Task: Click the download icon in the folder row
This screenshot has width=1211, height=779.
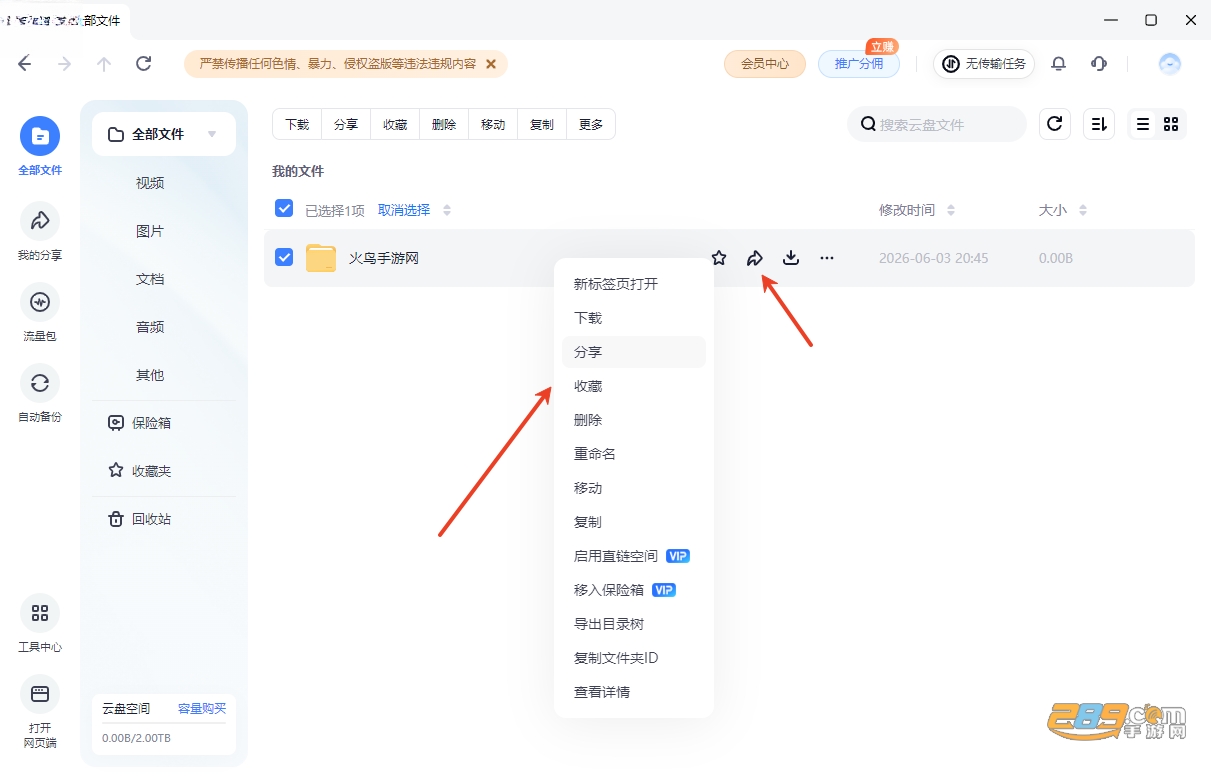Action: coord(791,258)
